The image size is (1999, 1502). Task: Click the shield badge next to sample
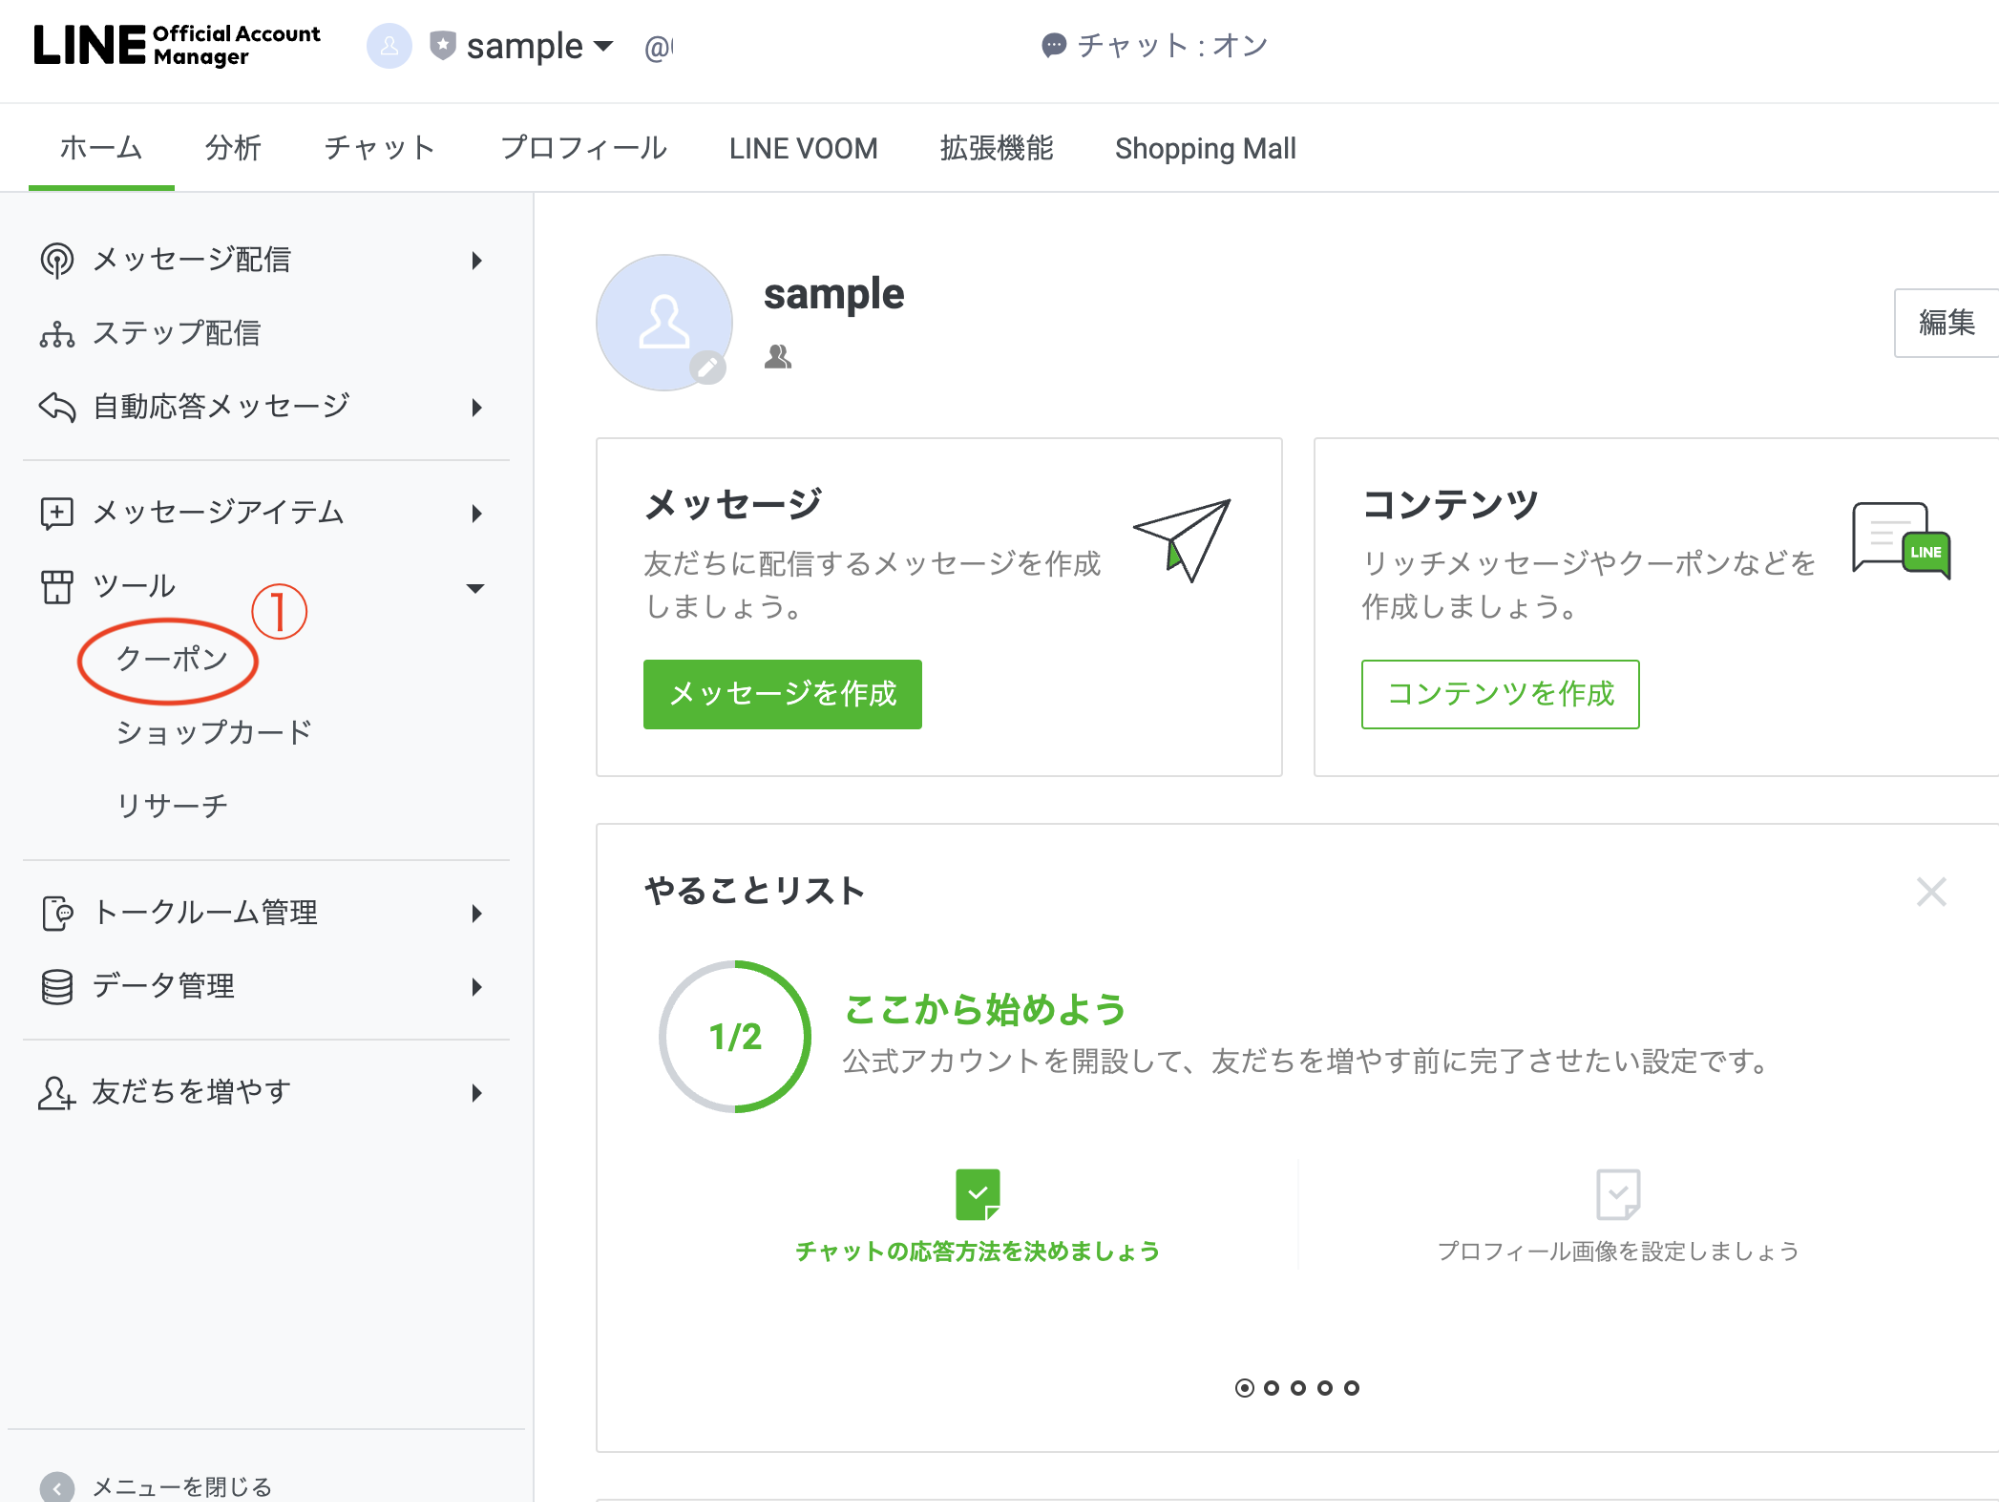tap(442, 45)
